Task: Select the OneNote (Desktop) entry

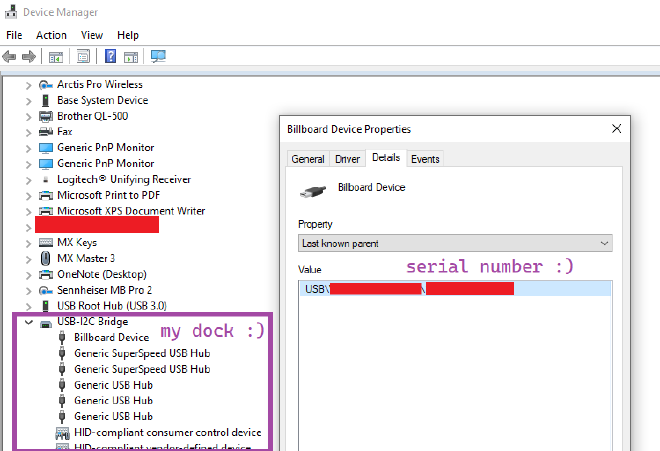Action: coord(102,275)
